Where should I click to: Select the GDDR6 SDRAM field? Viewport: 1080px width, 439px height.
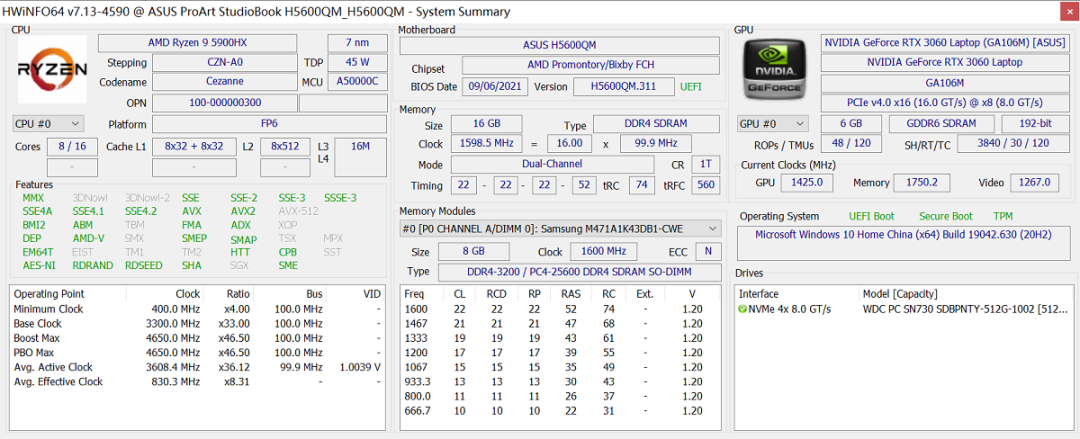[x=941, y=124]
